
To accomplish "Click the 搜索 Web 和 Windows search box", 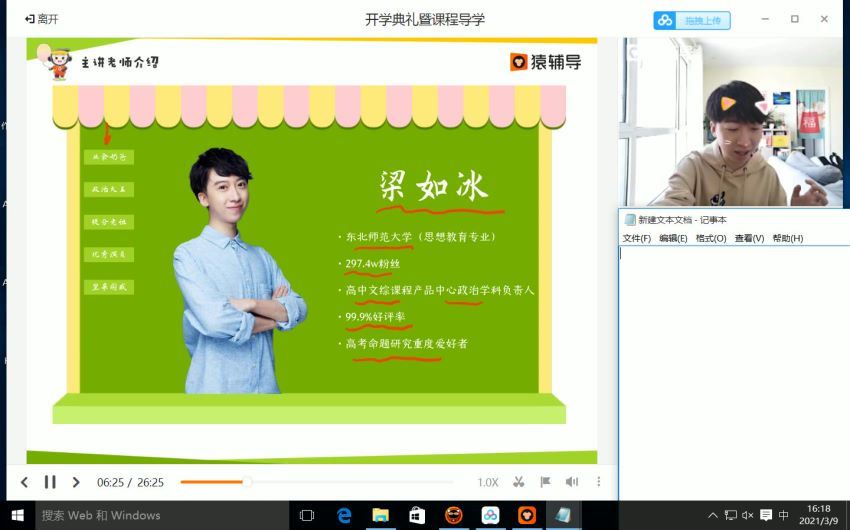I will 162,515.
